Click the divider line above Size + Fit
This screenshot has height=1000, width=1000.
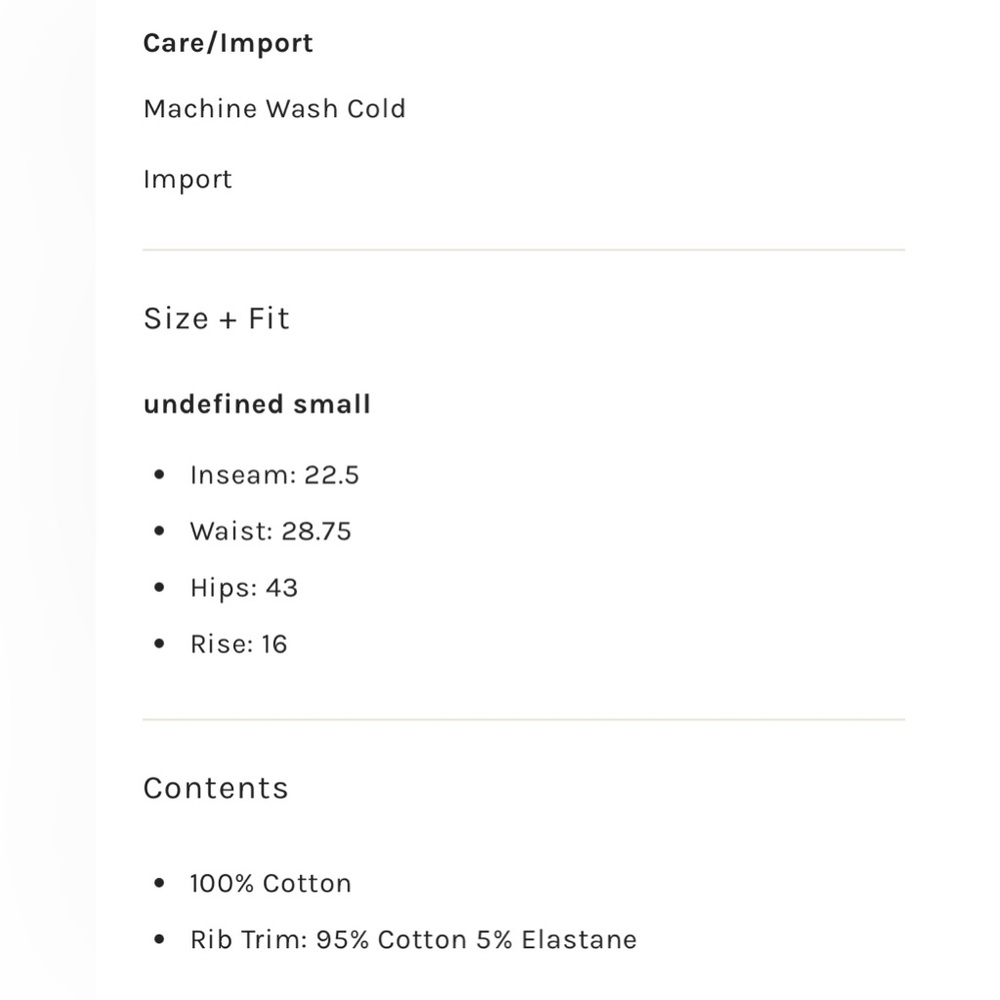(524, 250)
